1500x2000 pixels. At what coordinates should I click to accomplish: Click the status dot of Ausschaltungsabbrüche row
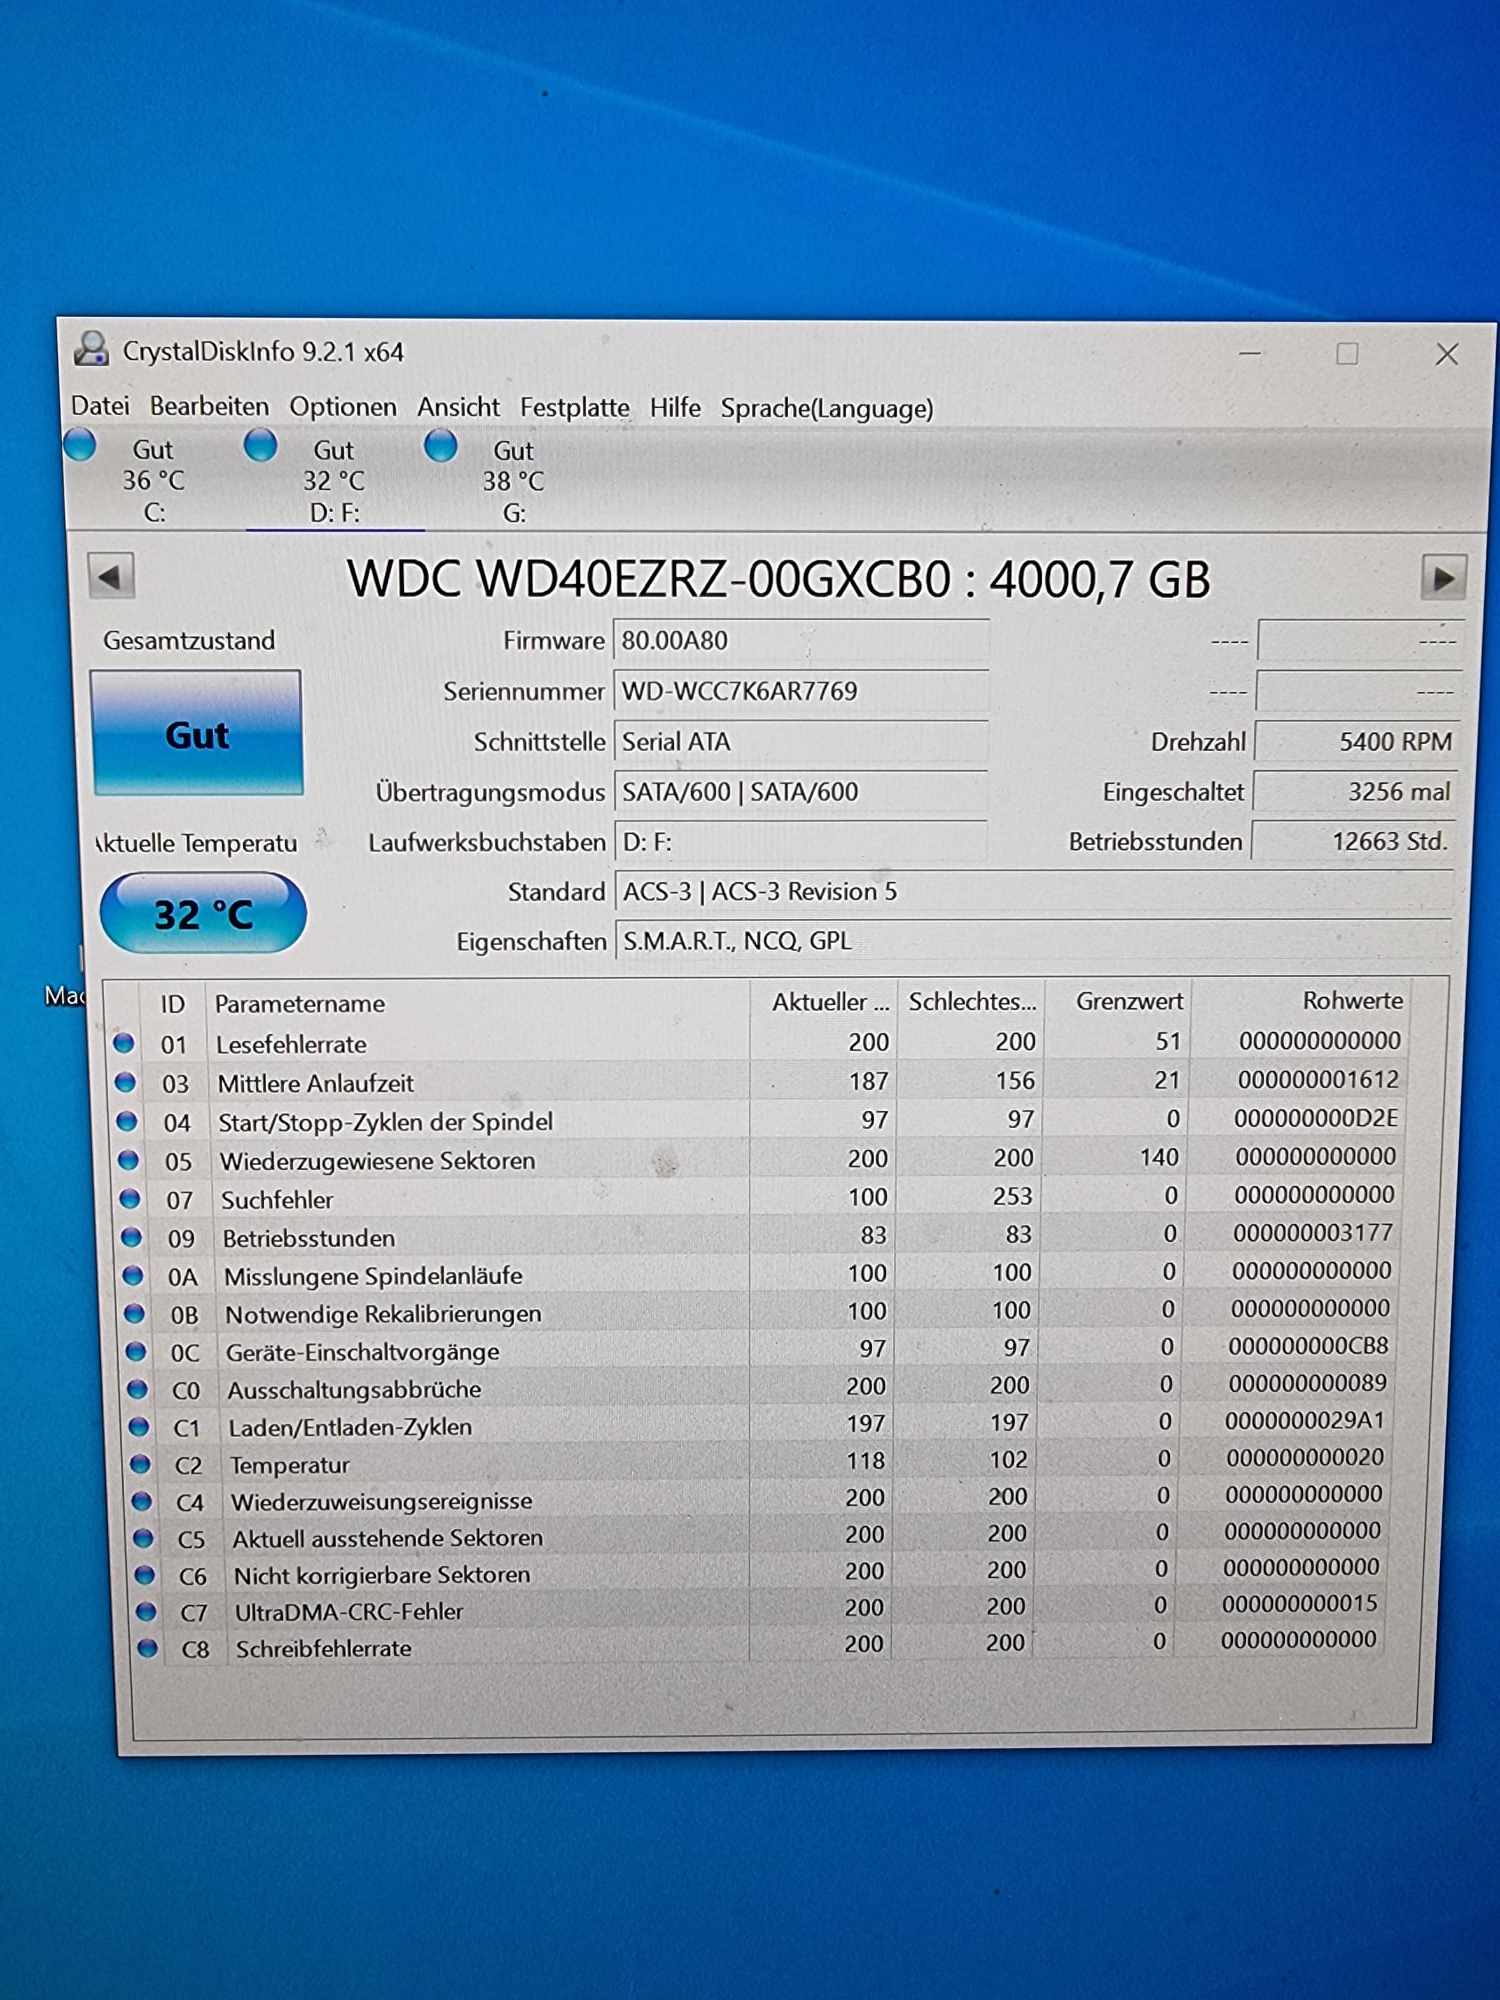click(137, 1389)
